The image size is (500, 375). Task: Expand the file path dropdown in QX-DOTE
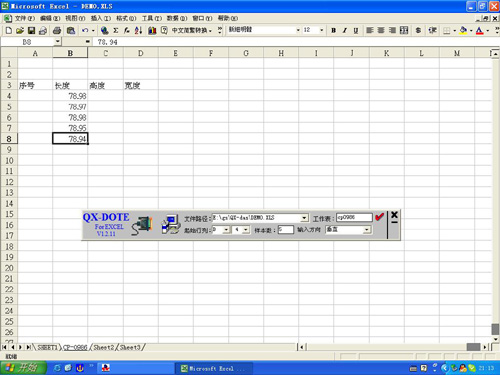click(304, 218)
